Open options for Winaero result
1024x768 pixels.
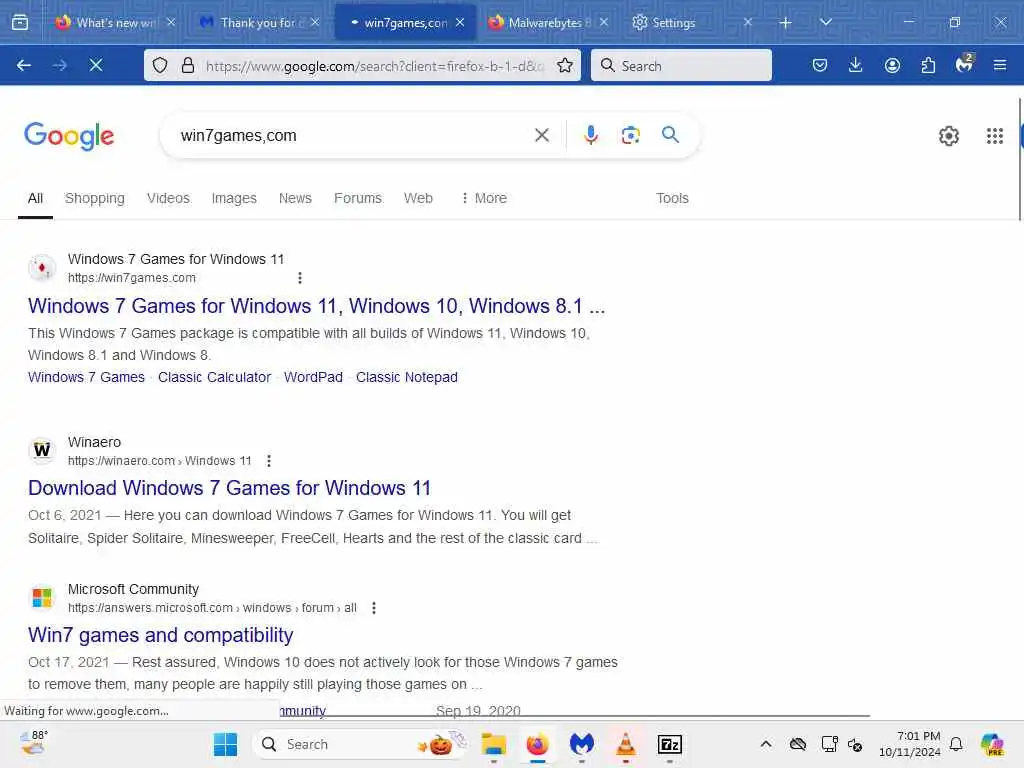[x=268, y=461]
